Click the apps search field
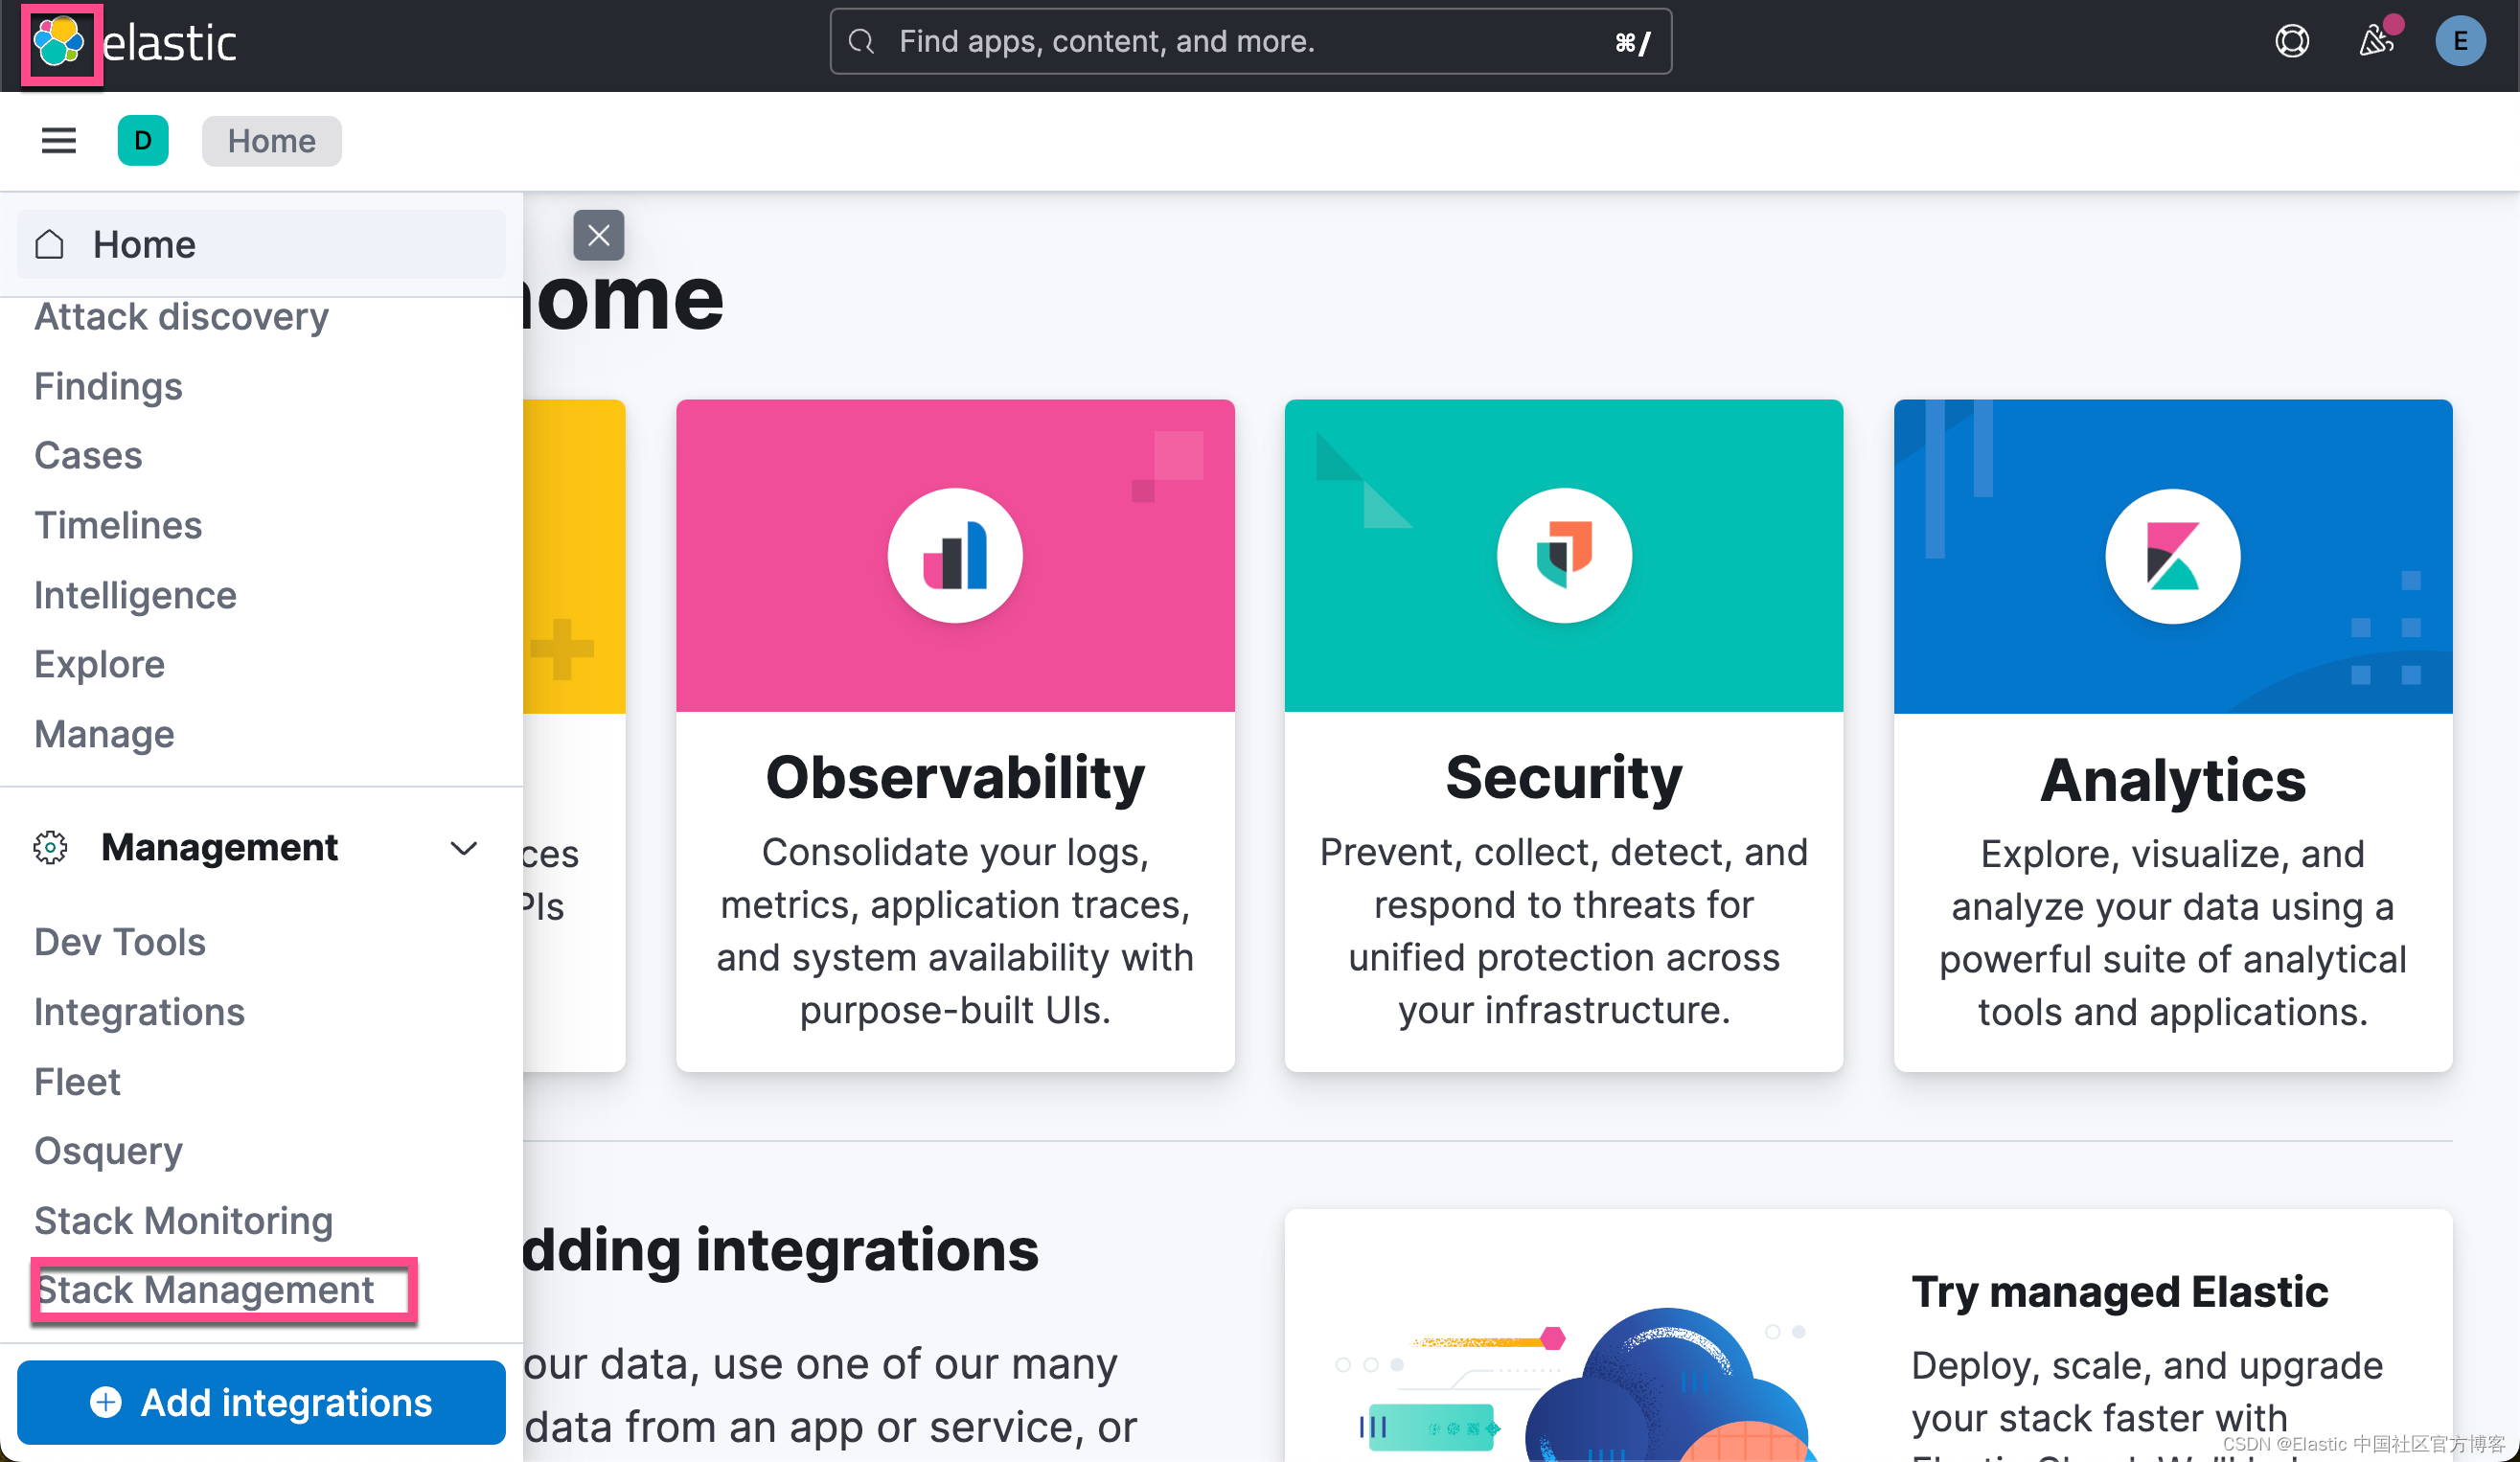Image resolution: width=2520 pixels, height=1462 pixels. point(1250,41)
